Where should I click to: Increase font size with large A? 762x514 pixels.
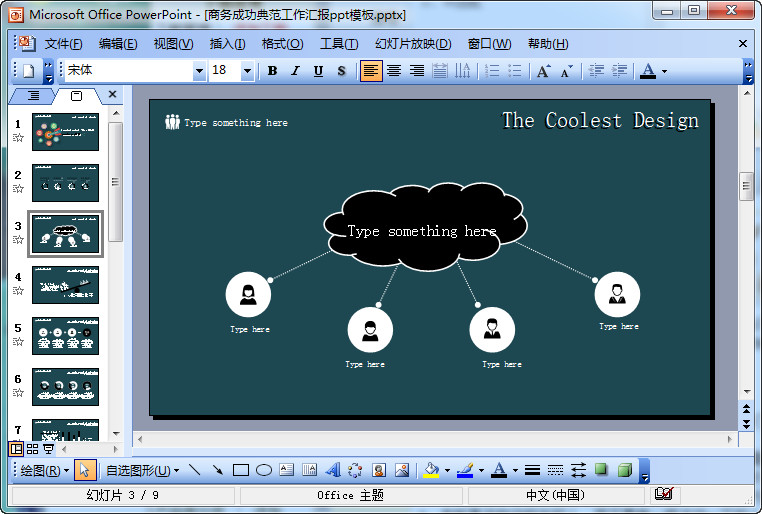[543, 71]
